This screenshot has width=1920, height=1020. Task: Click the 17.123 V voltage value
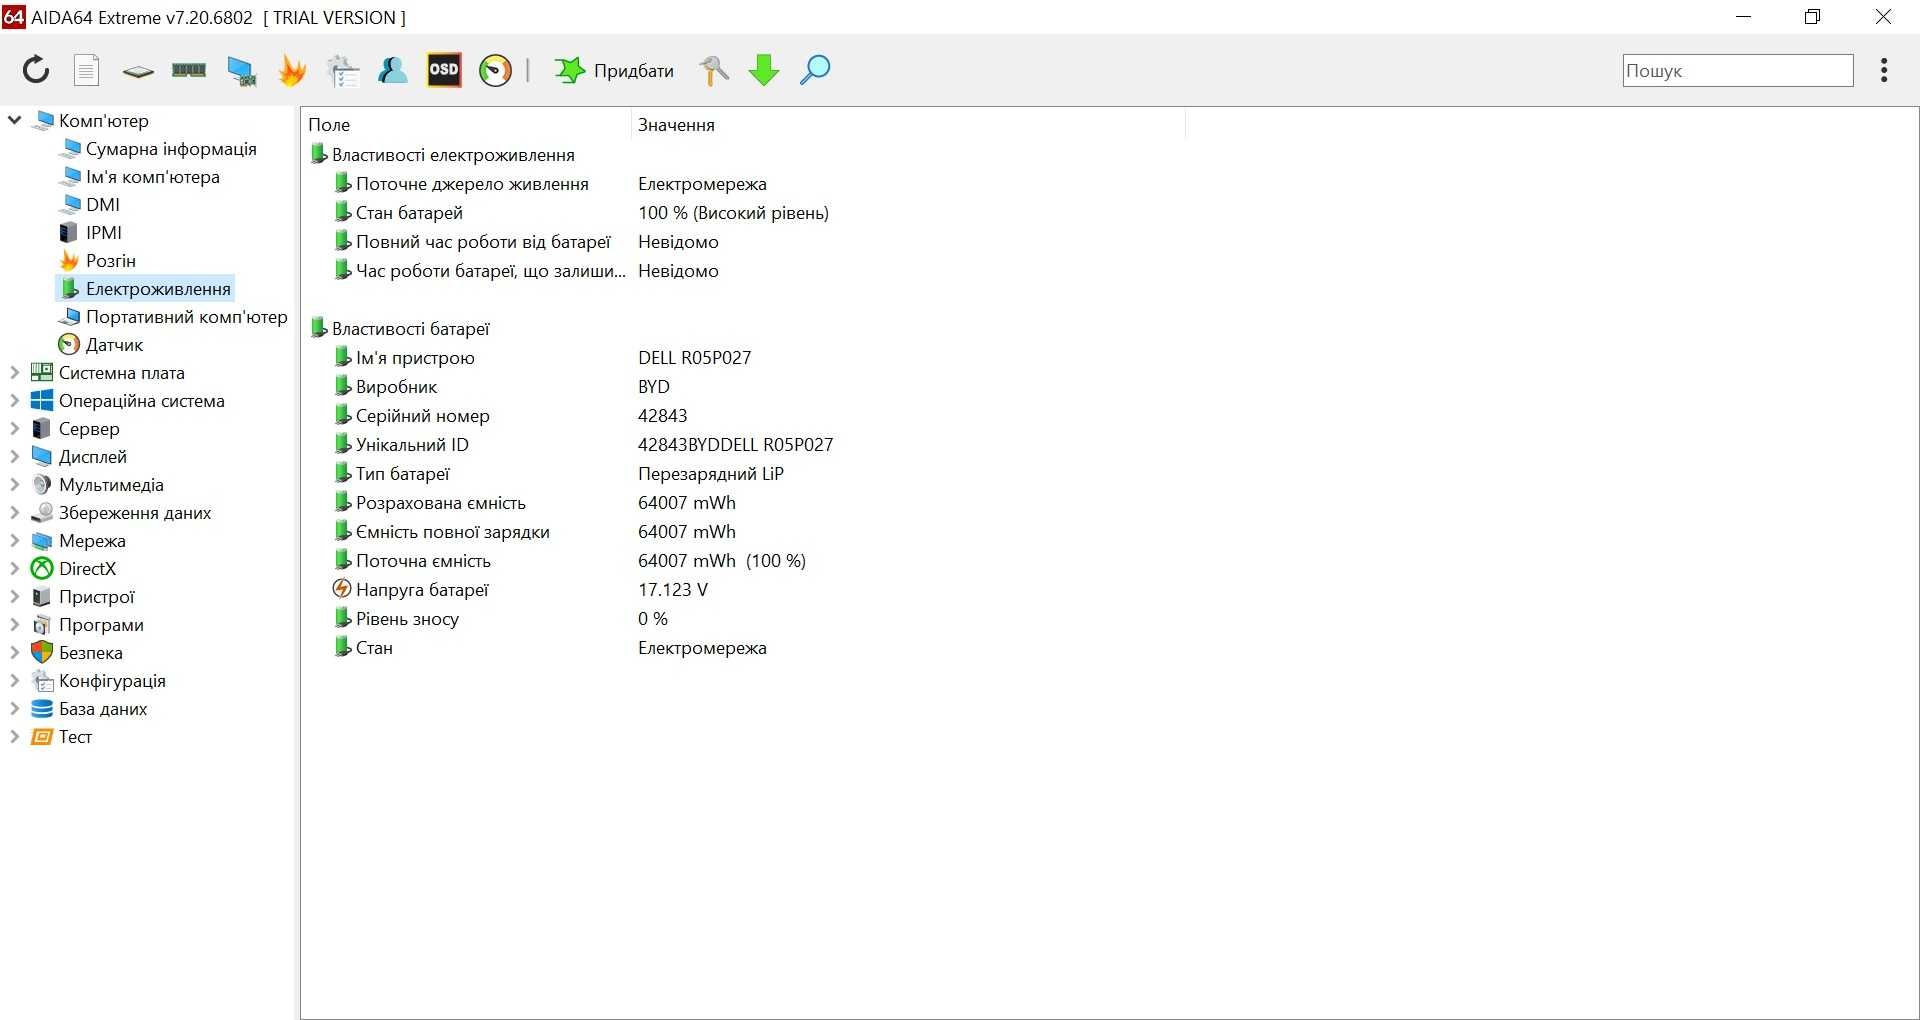click(x=673, y=590)
